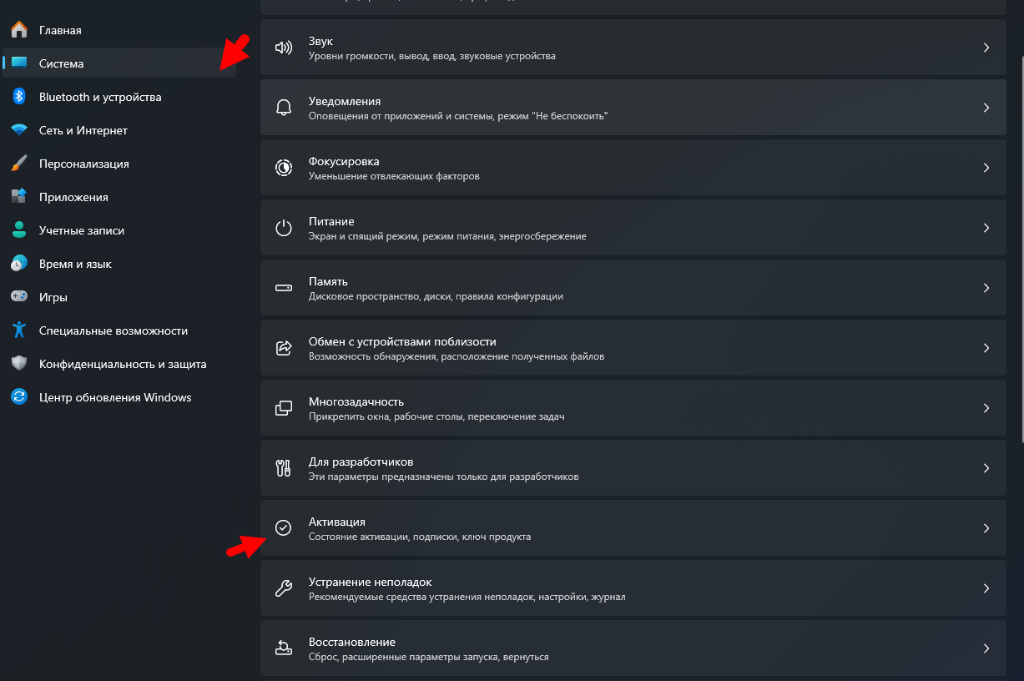Expand the Звук row chevron
This screenshot has width=1024, height=681.
[986, 47]
